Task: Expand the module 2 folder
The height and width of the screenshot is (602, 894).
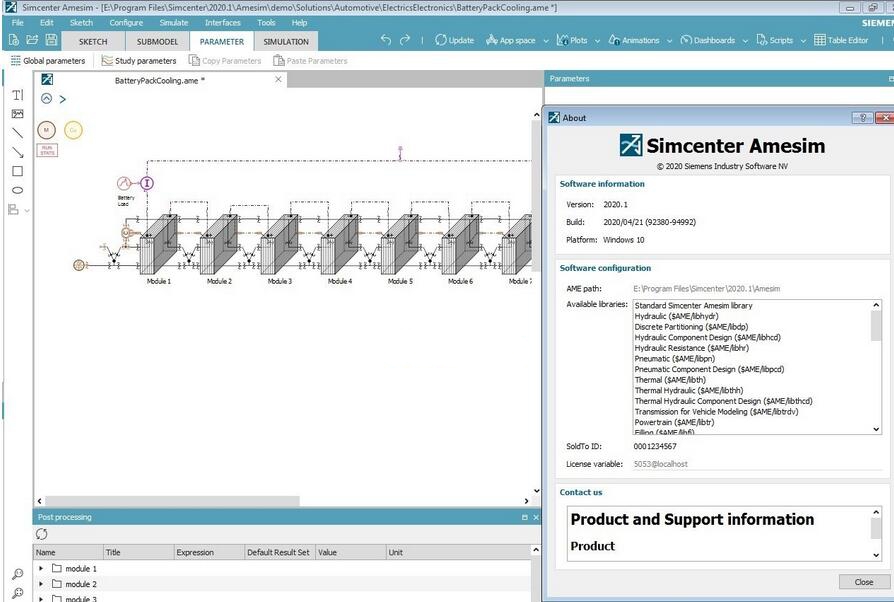Action: click(41, 584)
